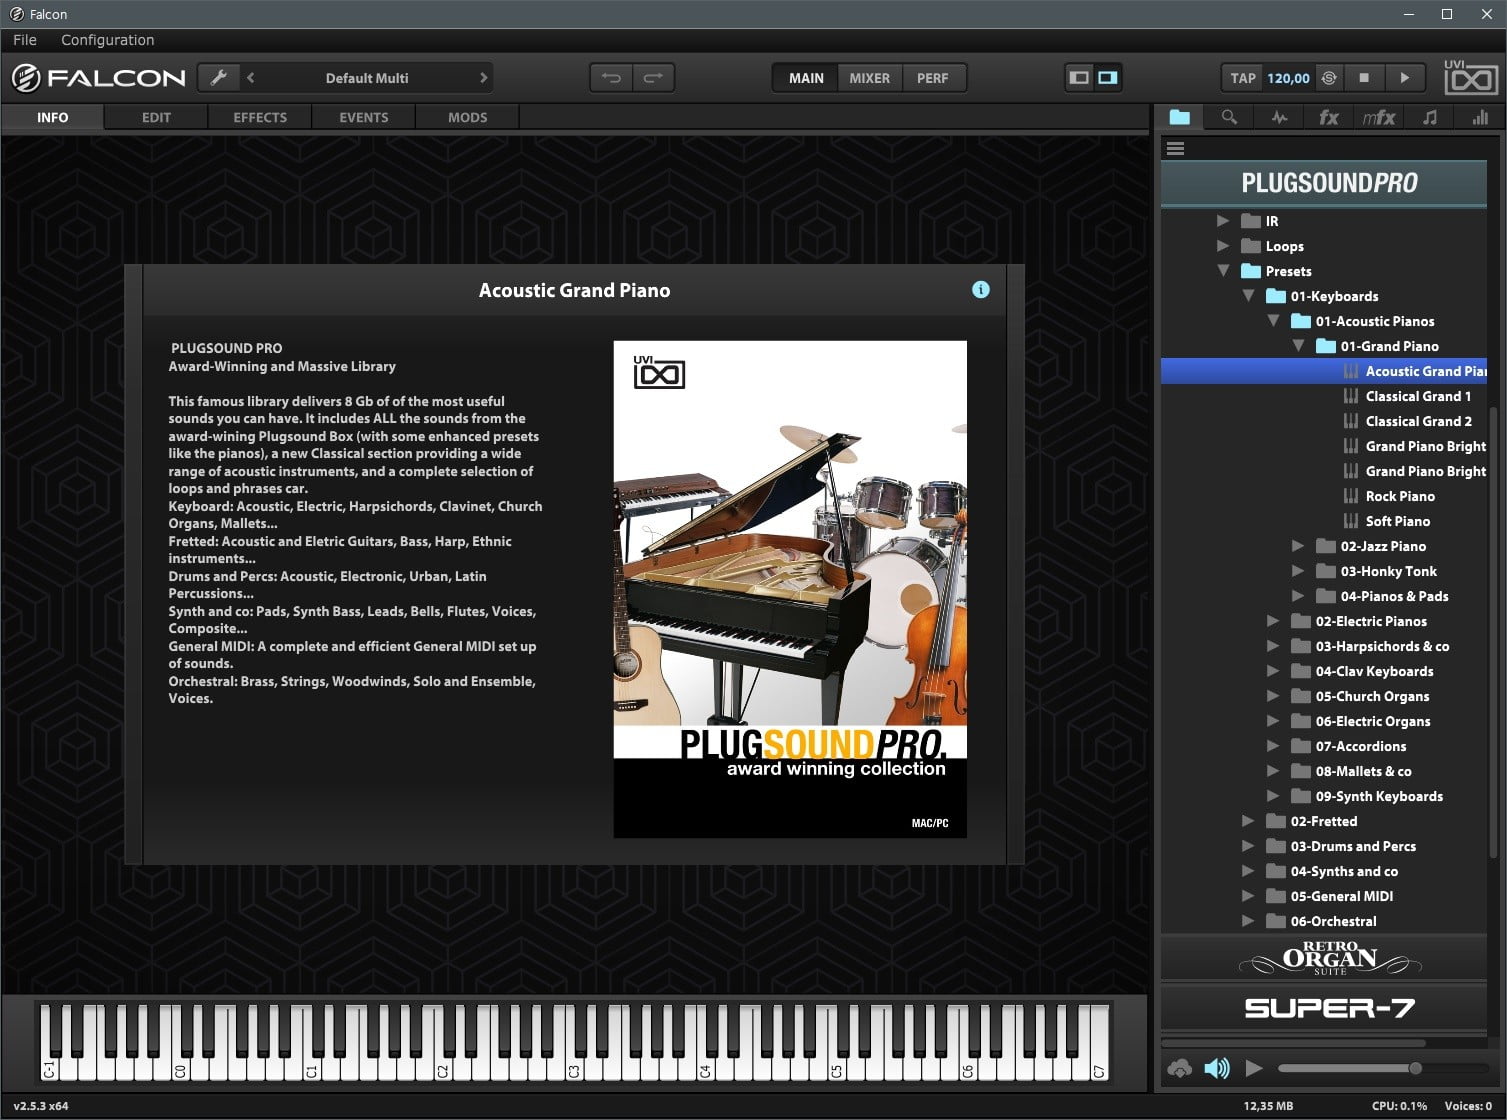Play the browser preview sample
This screenshot has height=1120, width=1507.
(1253, 1068)
